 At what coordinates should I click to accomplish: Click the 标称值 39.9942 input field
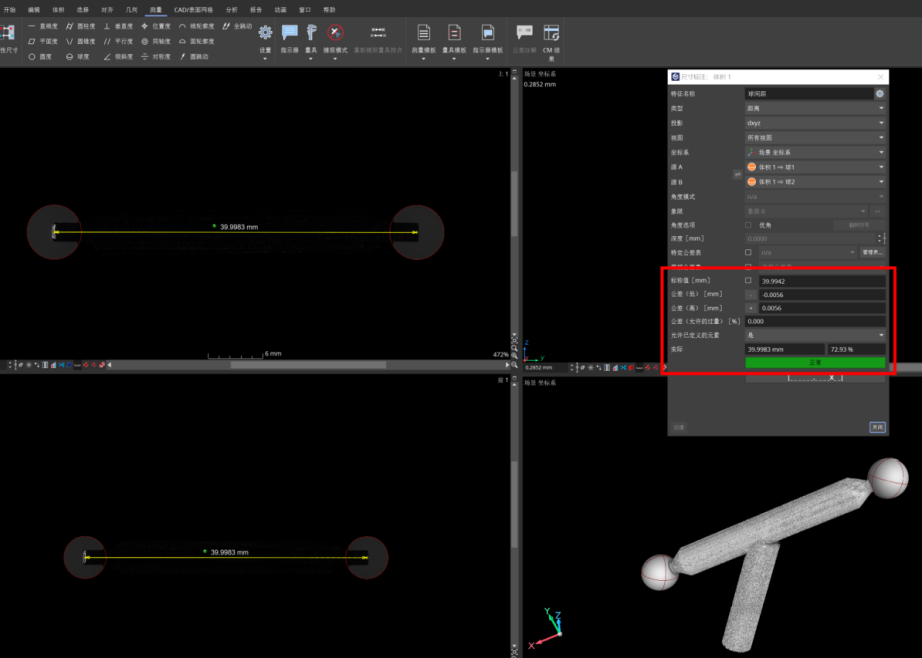pyautogui.click(x=822, y=281)
